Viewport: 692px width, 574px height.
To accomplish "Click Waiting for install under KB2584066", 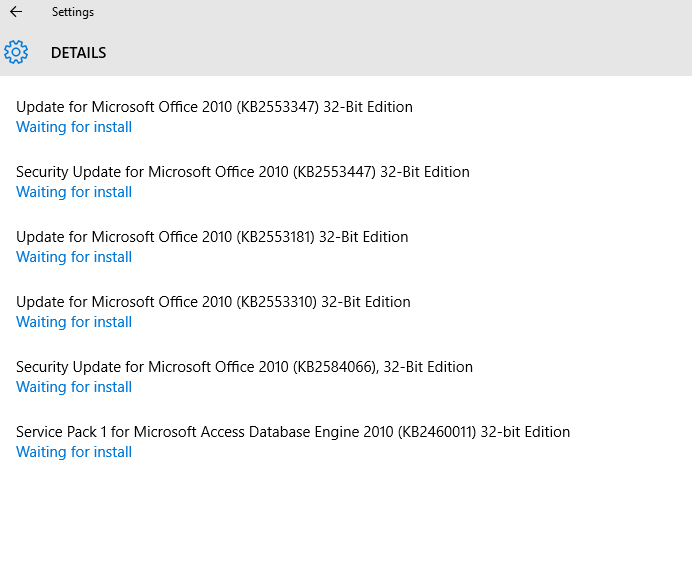I will pyautogui.click(x=74, y=387).
